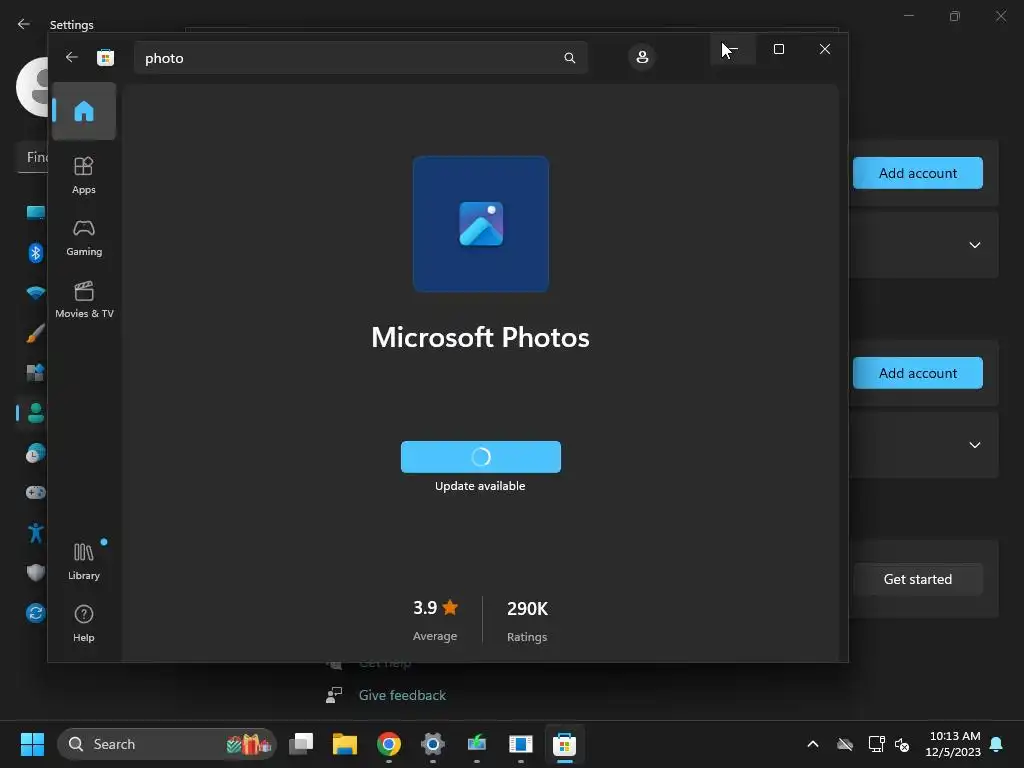Open the Gaming section in Store sidebar
The height and width of the screenshot is (768, 1024).
pyautogui.click(x=84, y=238)
